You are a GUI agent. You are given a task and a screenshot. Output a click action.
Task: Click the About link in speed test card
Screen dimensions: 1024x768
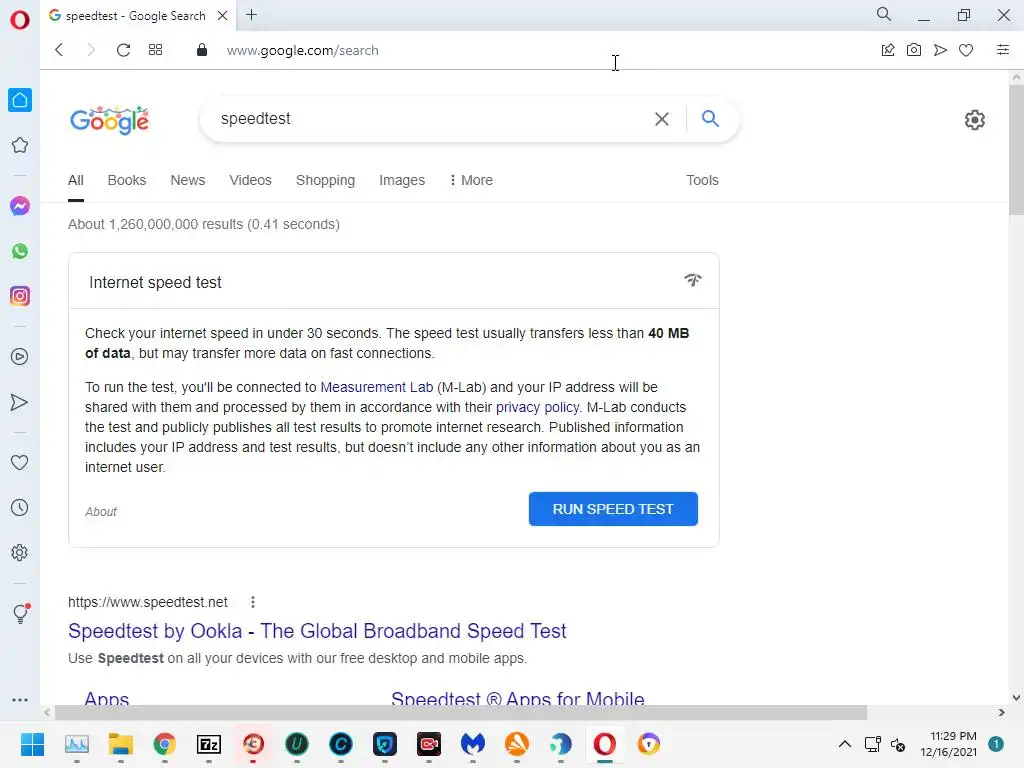101,512
